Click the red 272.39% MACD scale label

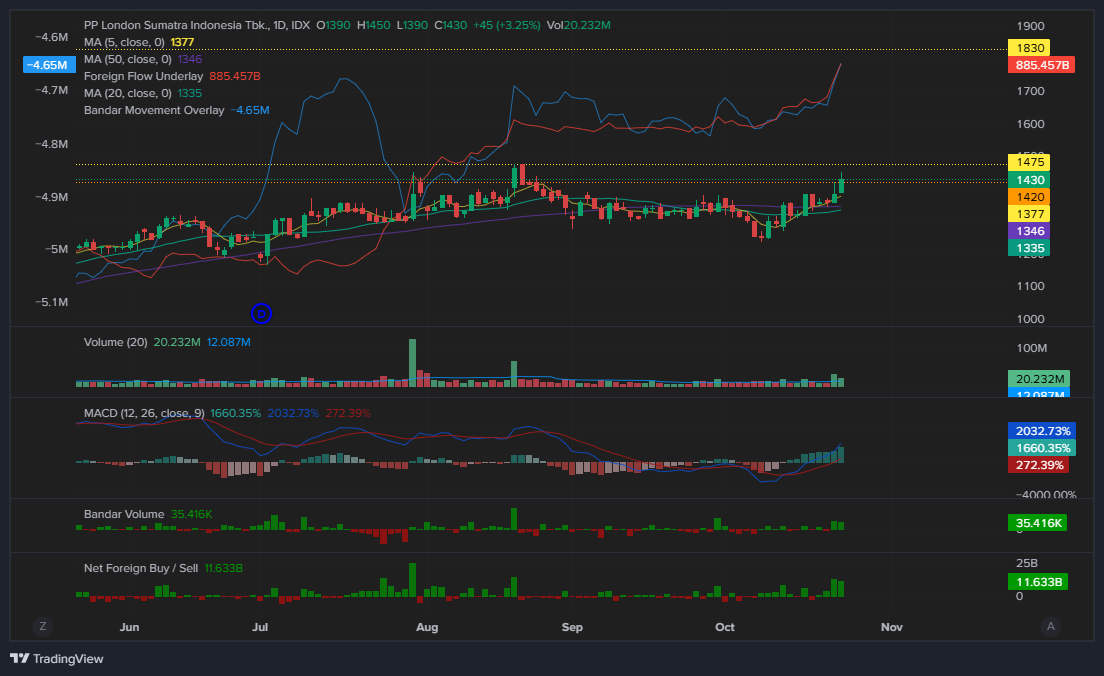pyautogui.click(x=1039, y=465)
